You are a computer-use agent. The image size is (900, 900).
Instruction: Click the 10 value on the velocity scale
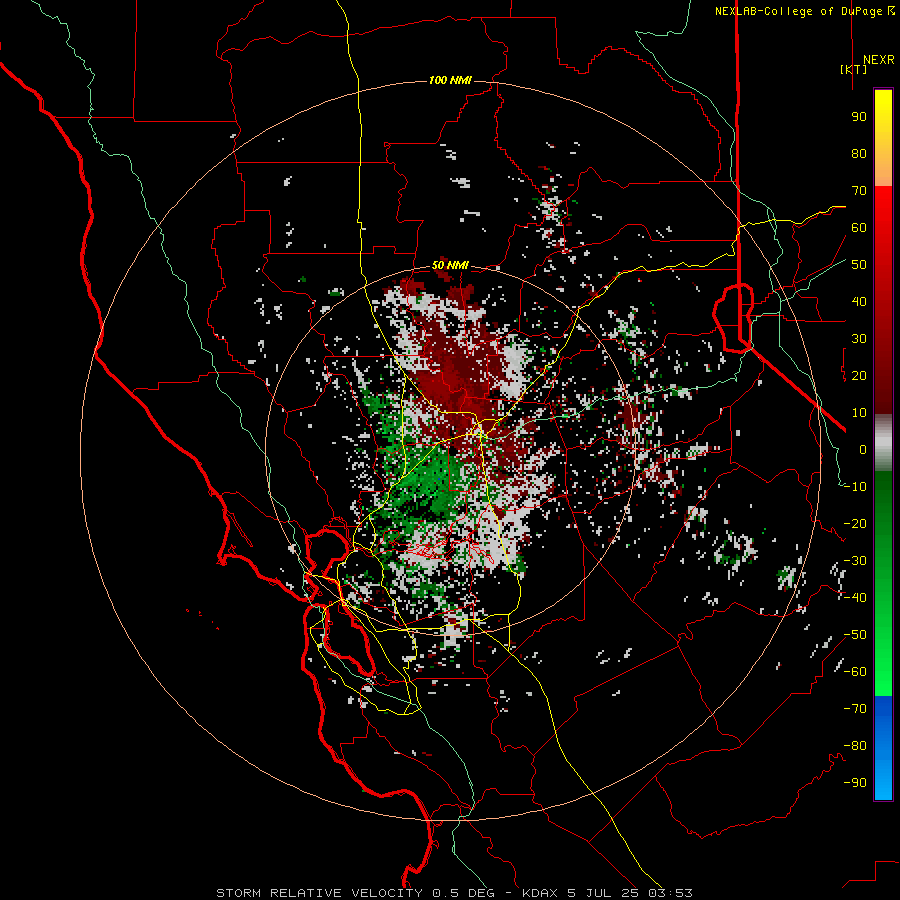859,413
